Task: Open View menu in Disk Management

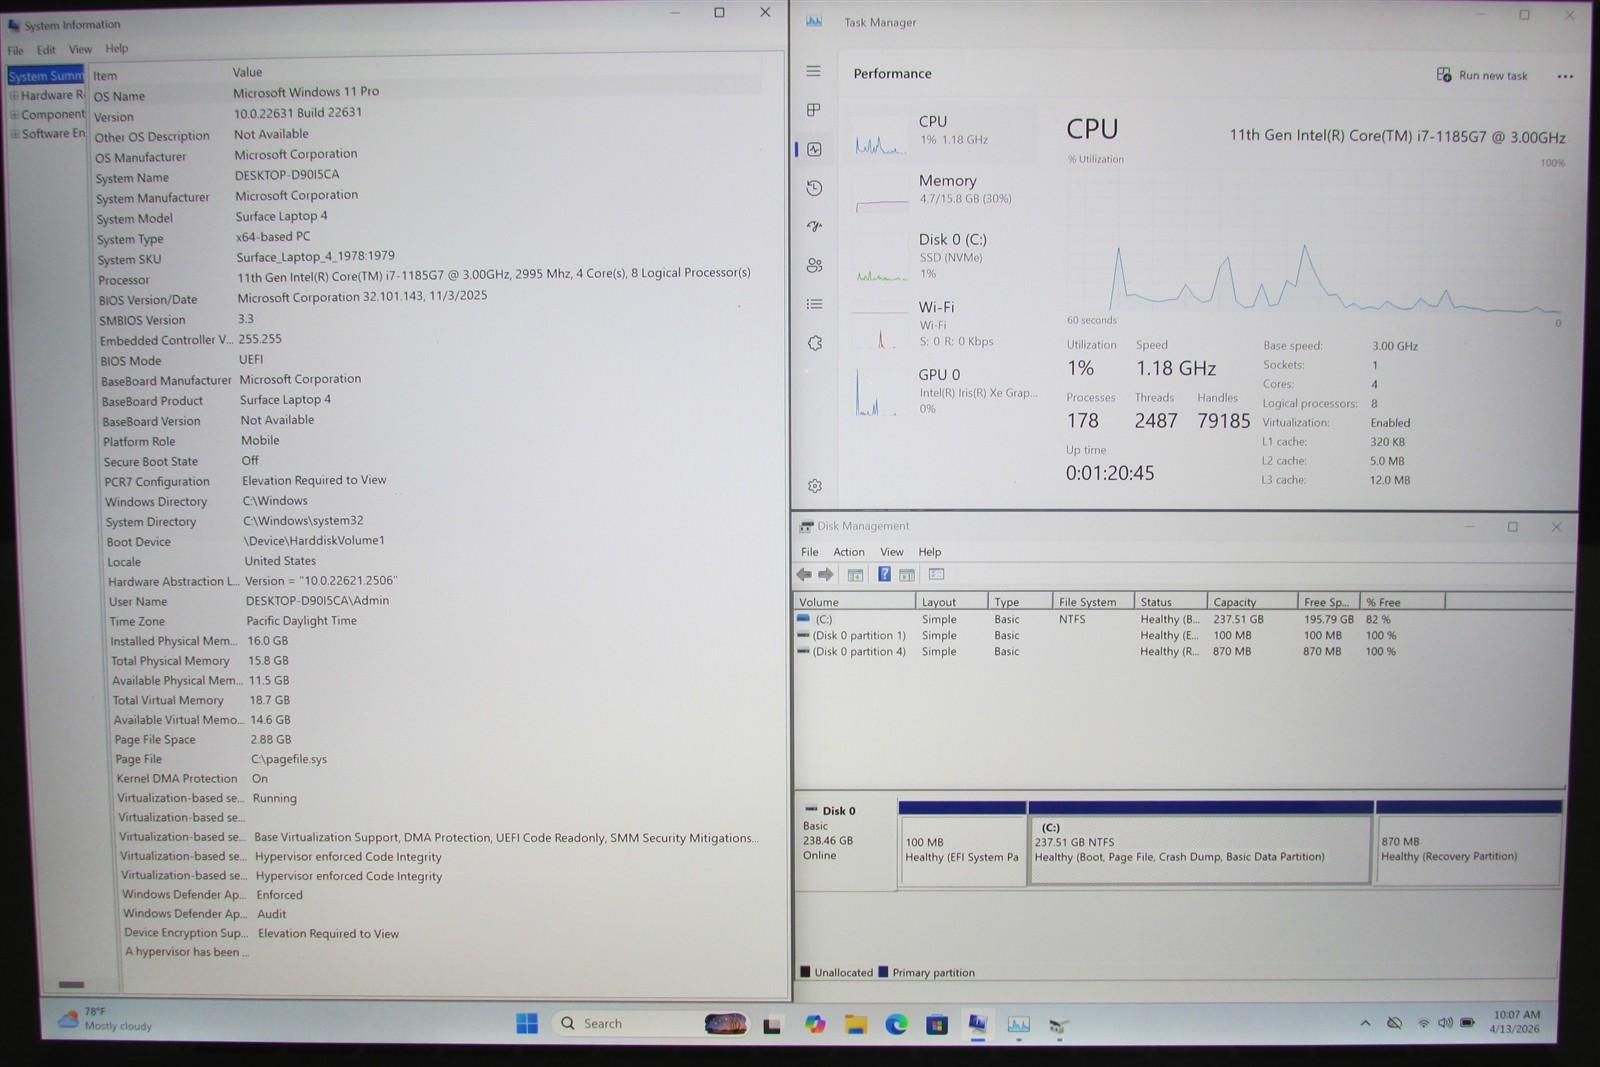Action: 892,552
